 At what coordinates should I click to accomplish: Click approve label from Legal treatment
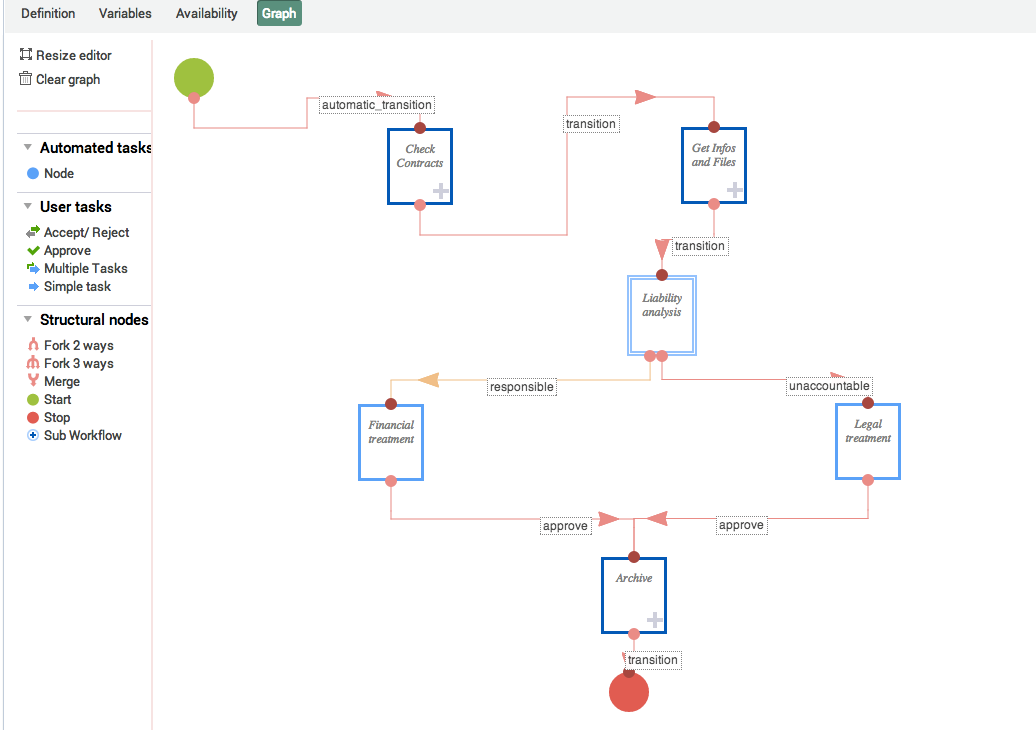coord(741,525)
